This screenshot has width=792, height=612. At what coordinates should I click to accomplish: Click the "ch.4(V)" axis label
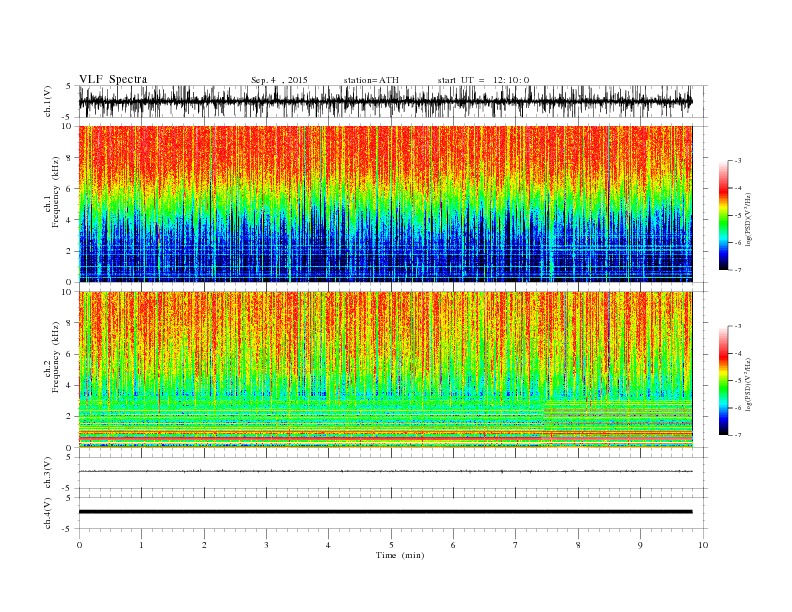coord(48,514)
